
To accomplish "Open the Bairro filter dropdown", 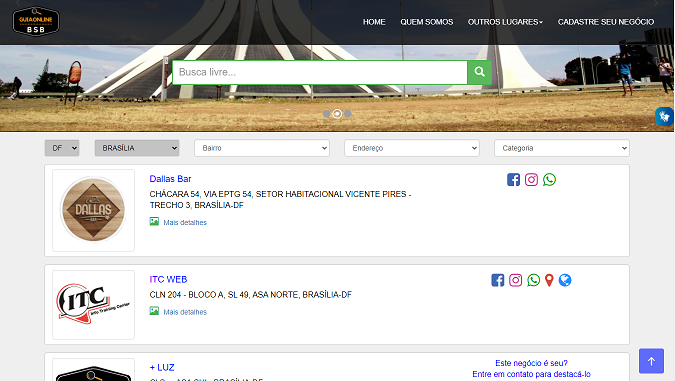I will coord(262,148).
